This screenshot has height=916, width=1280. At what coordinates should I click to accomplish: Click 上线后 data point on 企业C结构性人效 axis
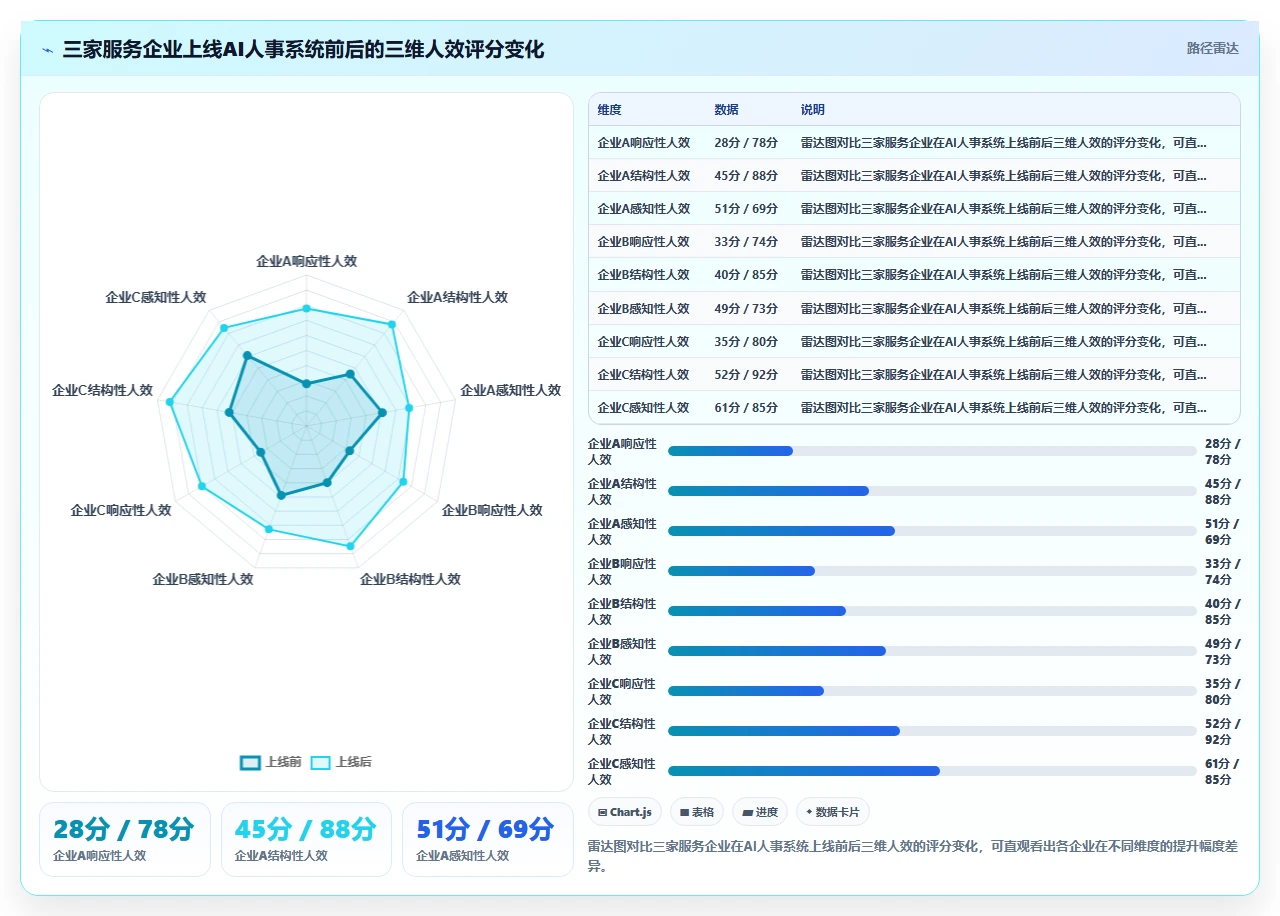(170, 402)
